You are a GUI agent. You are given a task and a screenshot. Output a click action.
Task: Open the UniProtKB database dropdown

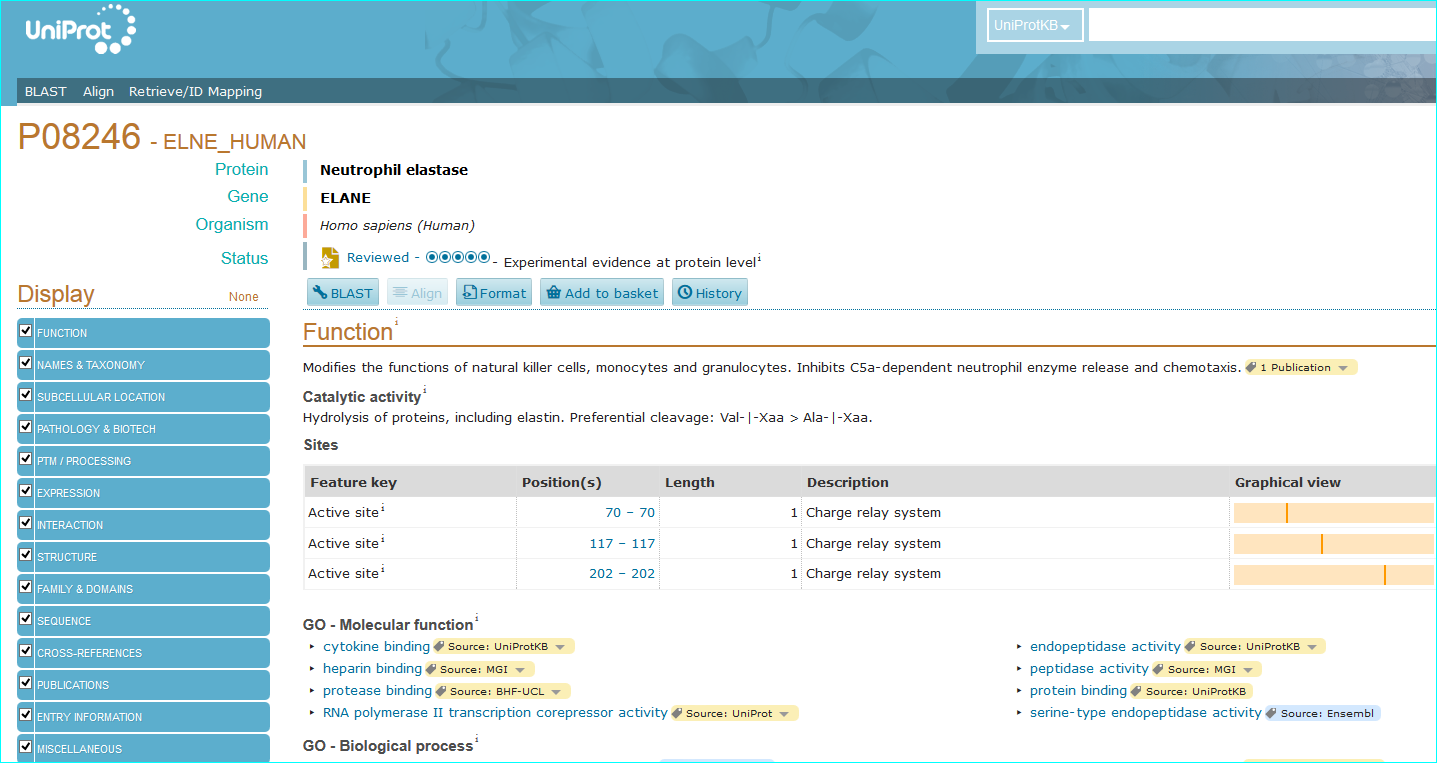pos(1034,26)
